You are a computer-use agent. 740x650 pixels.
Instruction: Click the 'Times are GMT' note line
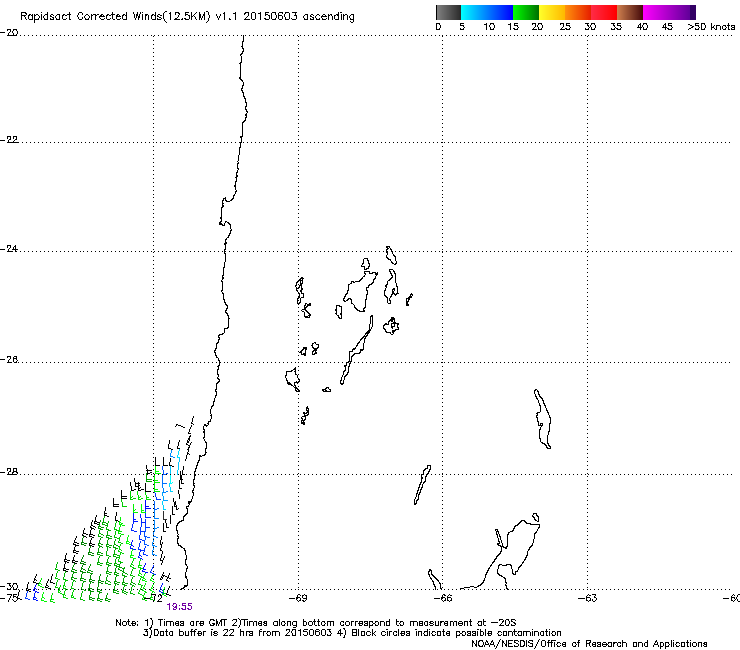point(316,623)
